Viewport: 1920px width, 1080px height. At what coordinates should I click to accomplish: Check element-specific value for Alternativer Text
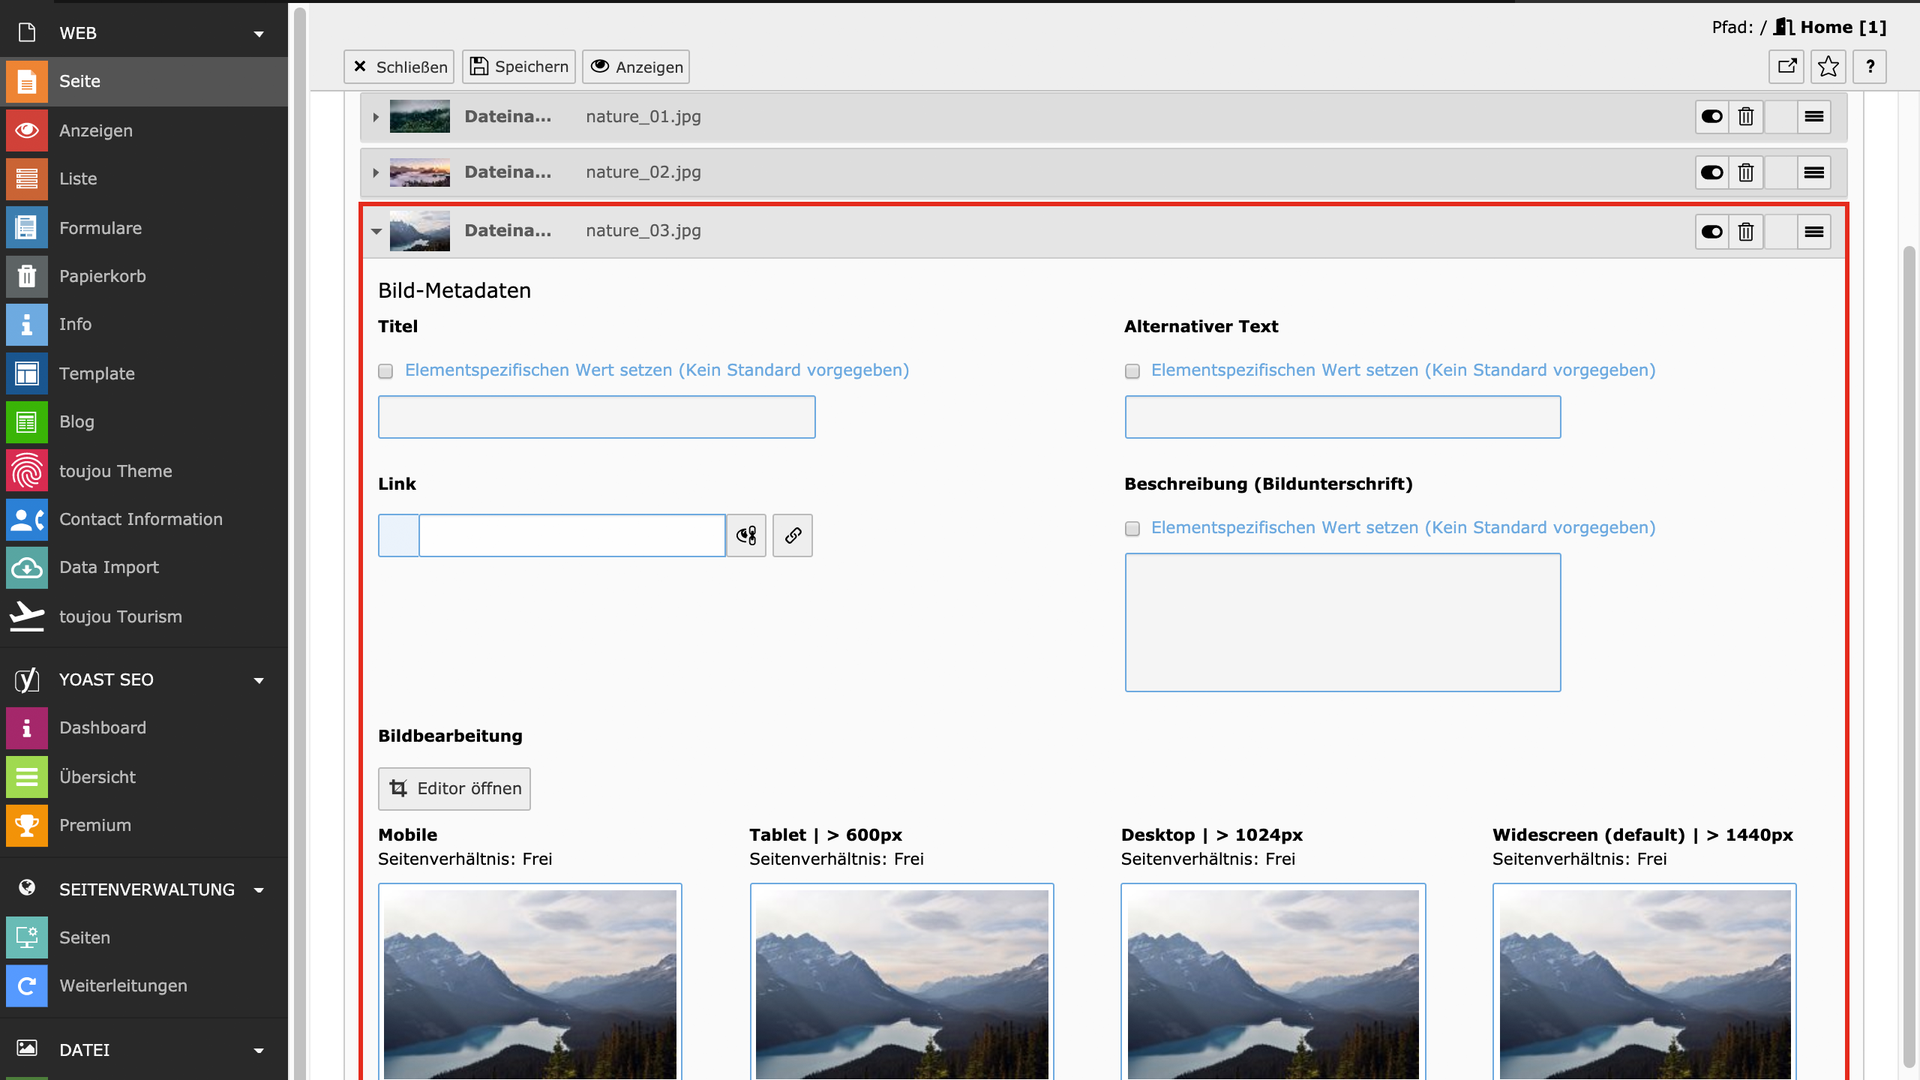[x=1132, y=371]
